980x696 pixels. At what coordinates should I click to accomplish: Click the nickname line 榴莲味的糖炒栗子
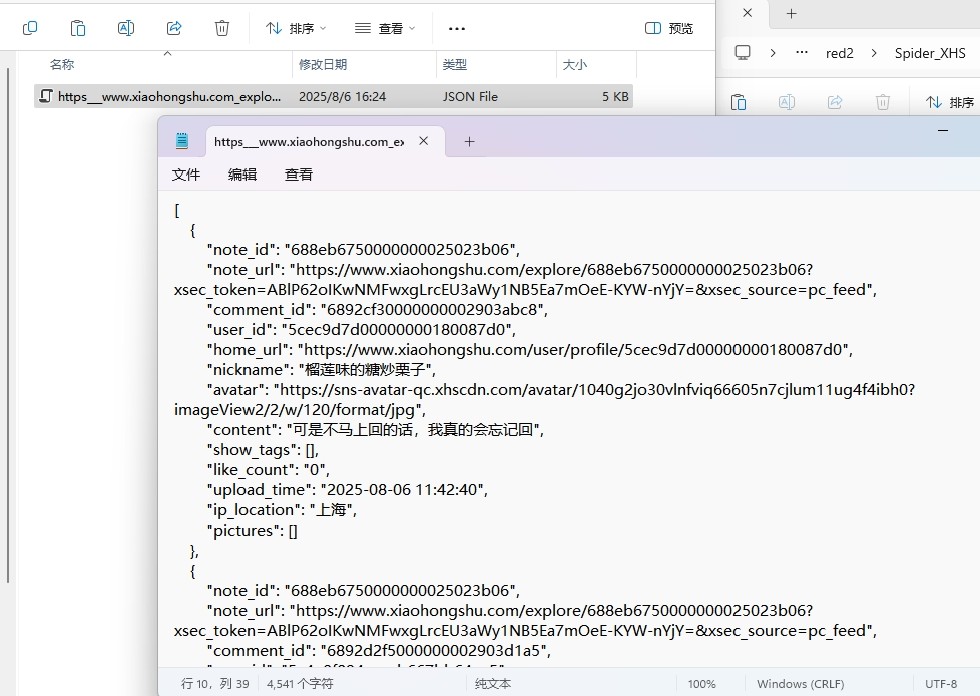[x=321, y=369]
